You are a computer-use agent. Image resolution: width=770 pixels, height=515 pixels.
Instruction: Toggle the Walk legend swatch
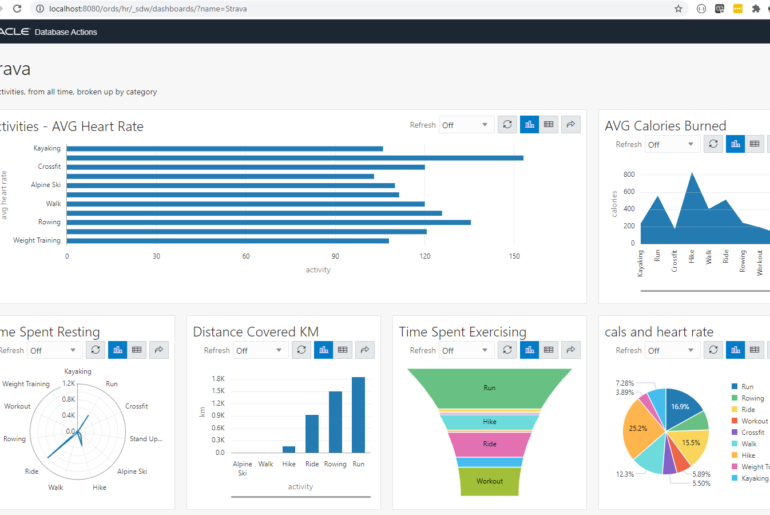pos(735,444)
